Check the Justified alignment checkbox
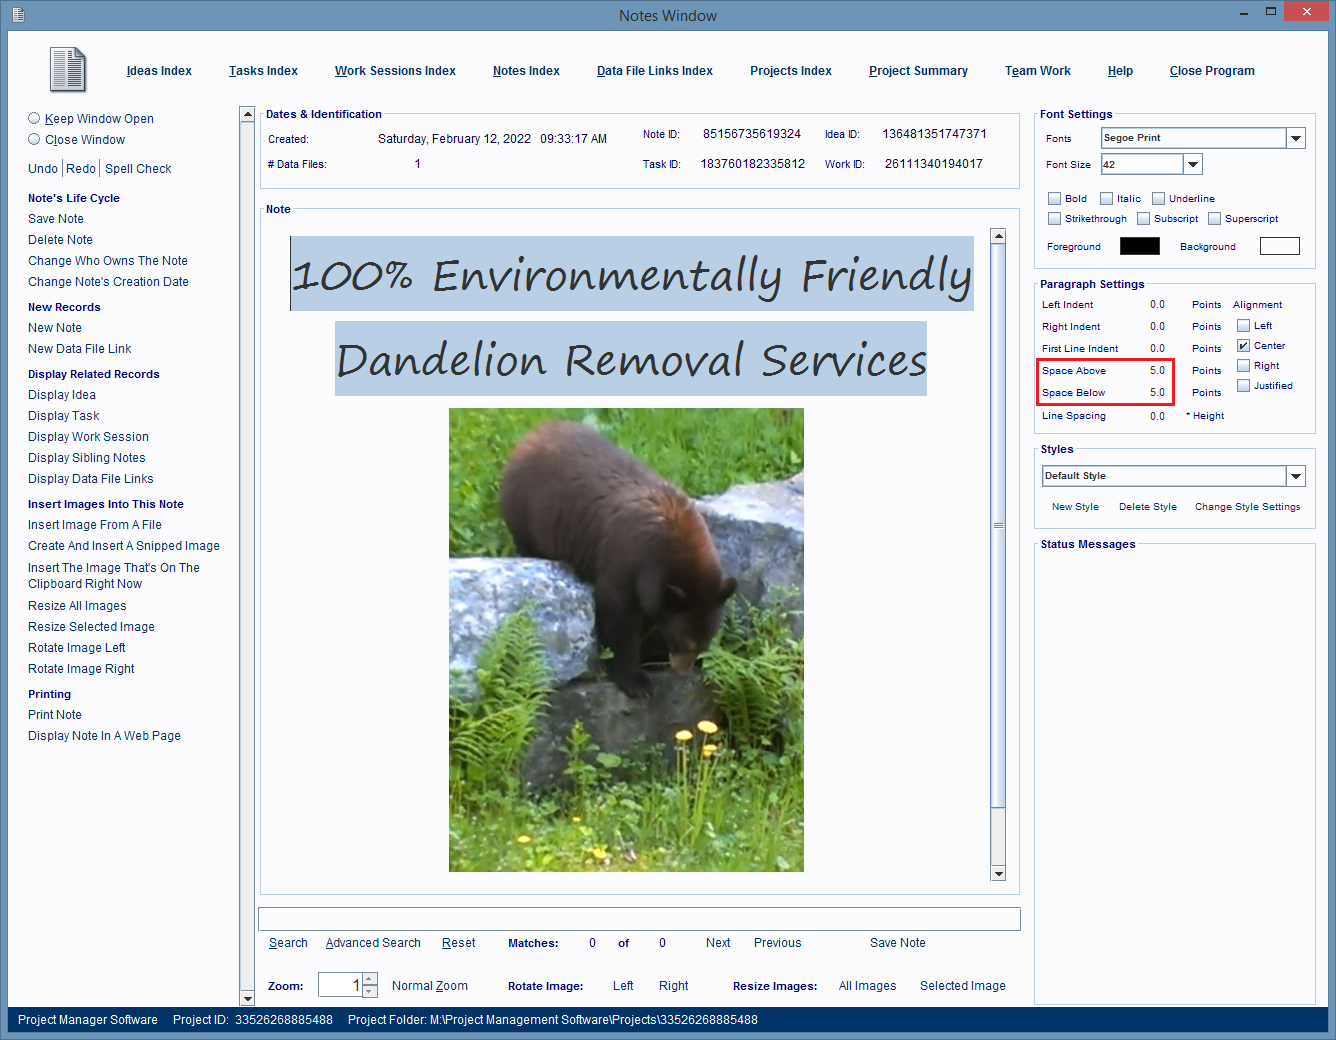This screenshot has height=1040, width=1336. [x=1243, y=385]
